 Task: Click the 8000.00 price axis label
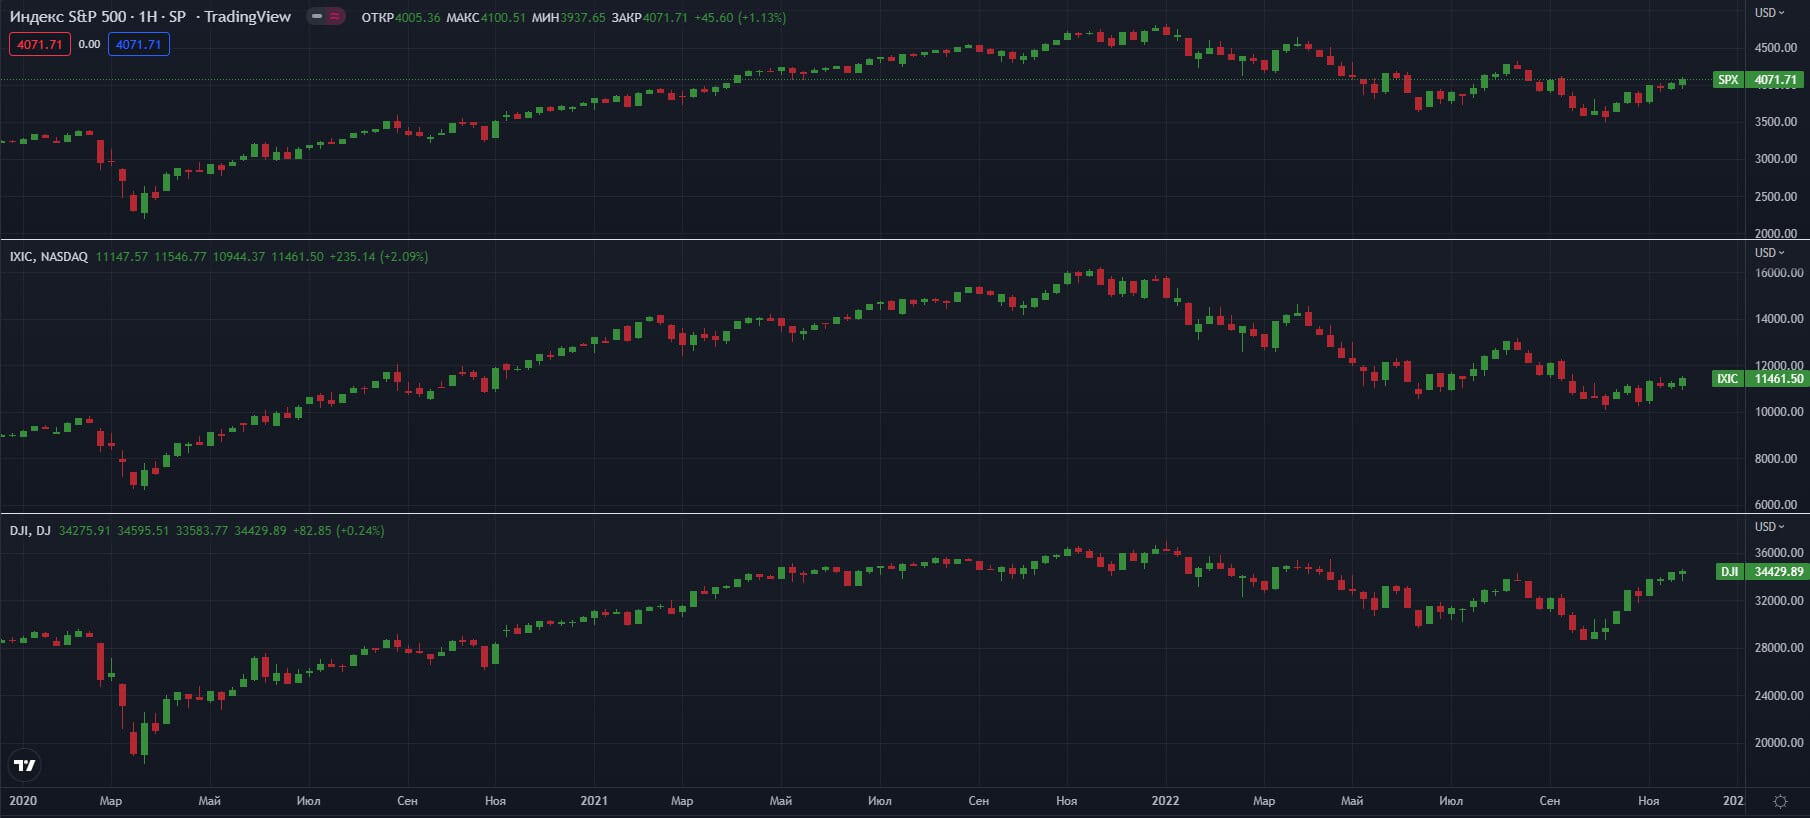tap(1776, 459)
